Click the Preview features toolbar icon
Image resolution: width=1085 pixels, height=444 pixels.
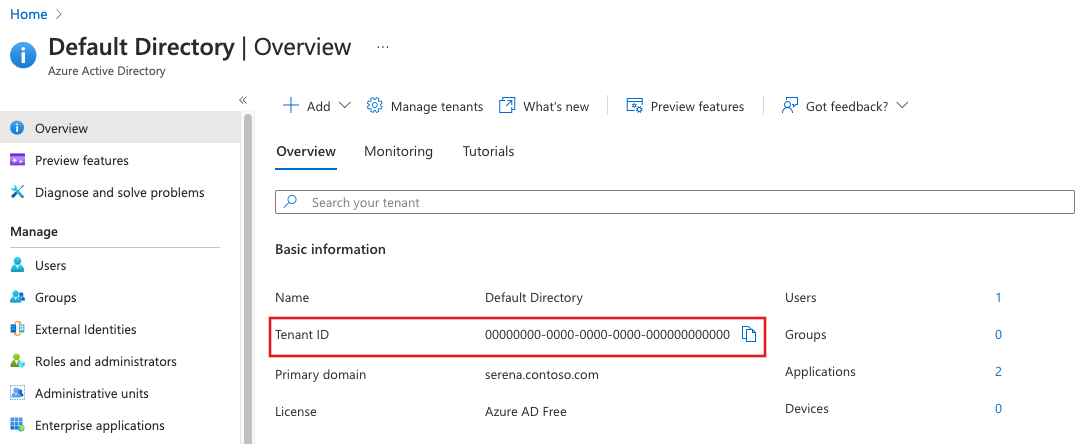[x=635, y=106]
